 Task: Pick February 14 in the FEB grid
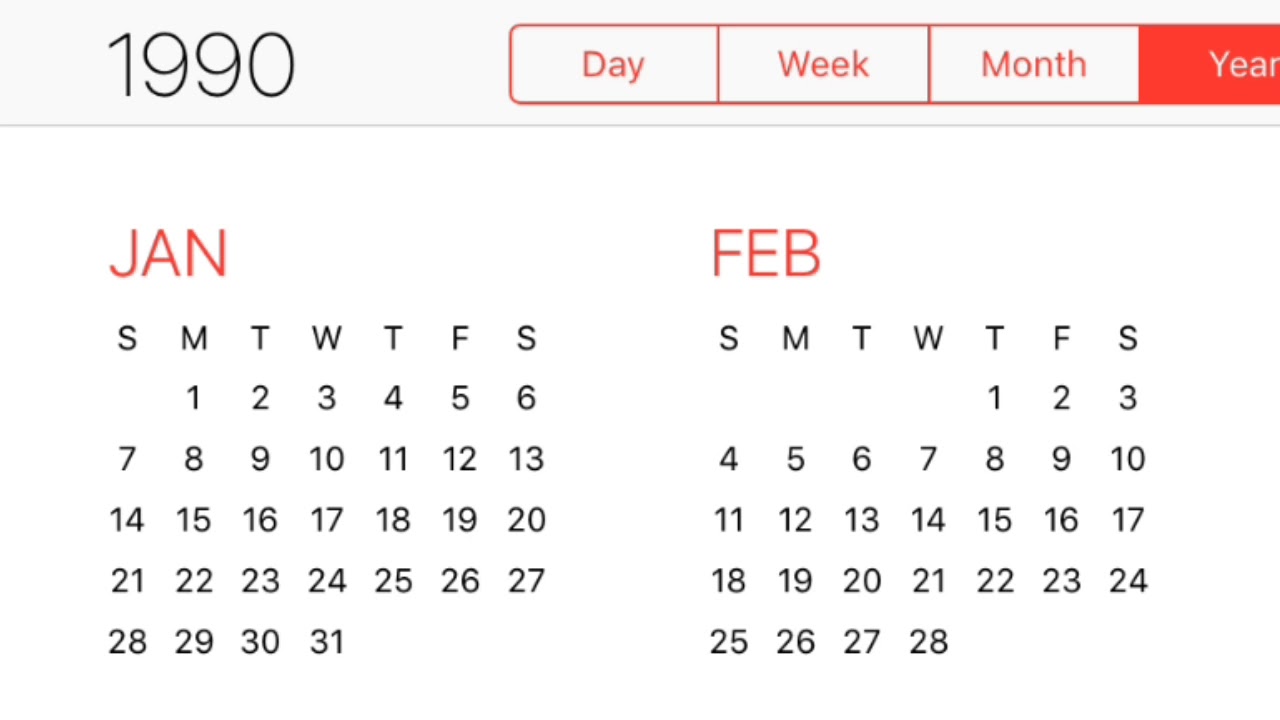point(928,521)
